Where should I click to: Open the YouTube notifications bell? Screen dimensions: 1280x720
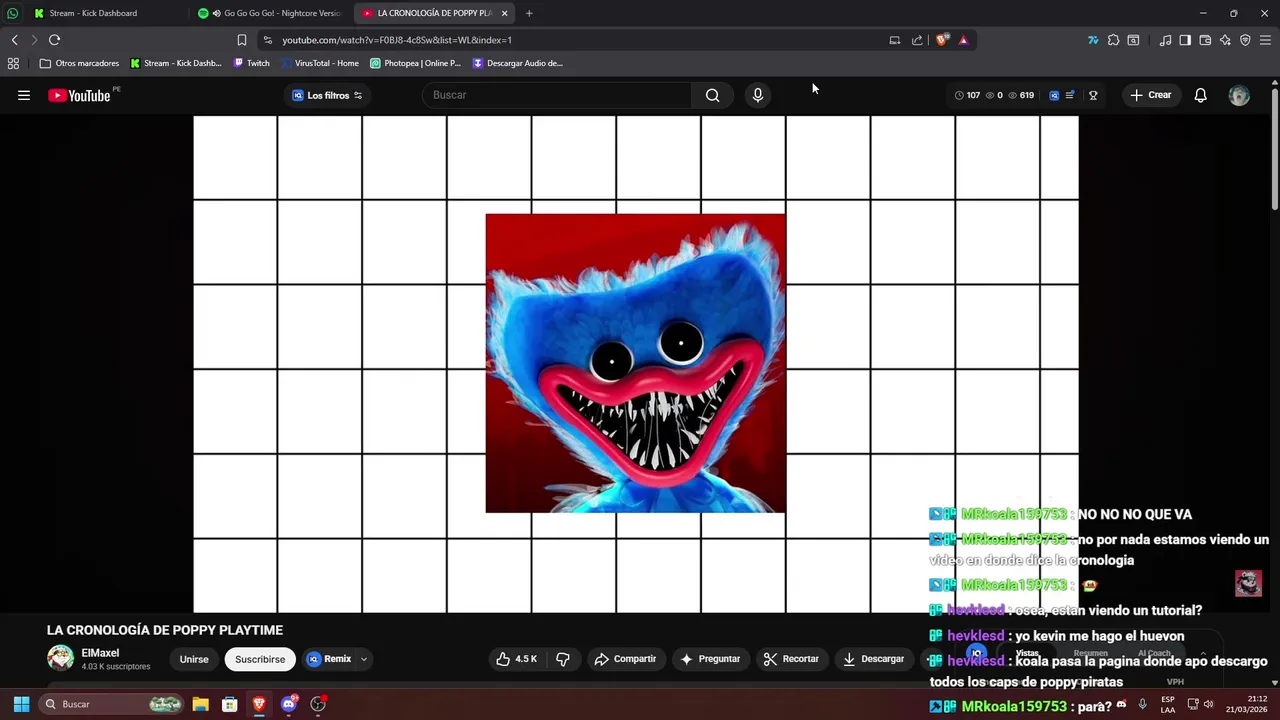1200,95
